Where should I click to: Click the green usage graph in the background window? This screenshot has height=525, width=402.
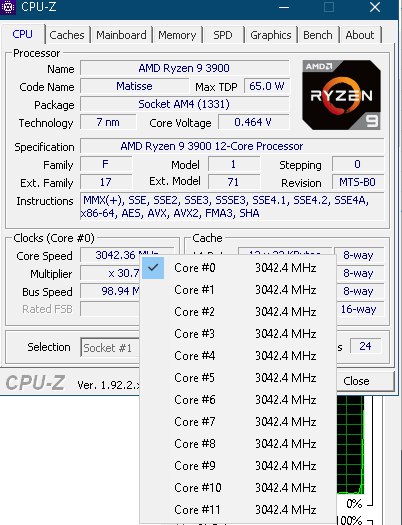tap(350, 445)
